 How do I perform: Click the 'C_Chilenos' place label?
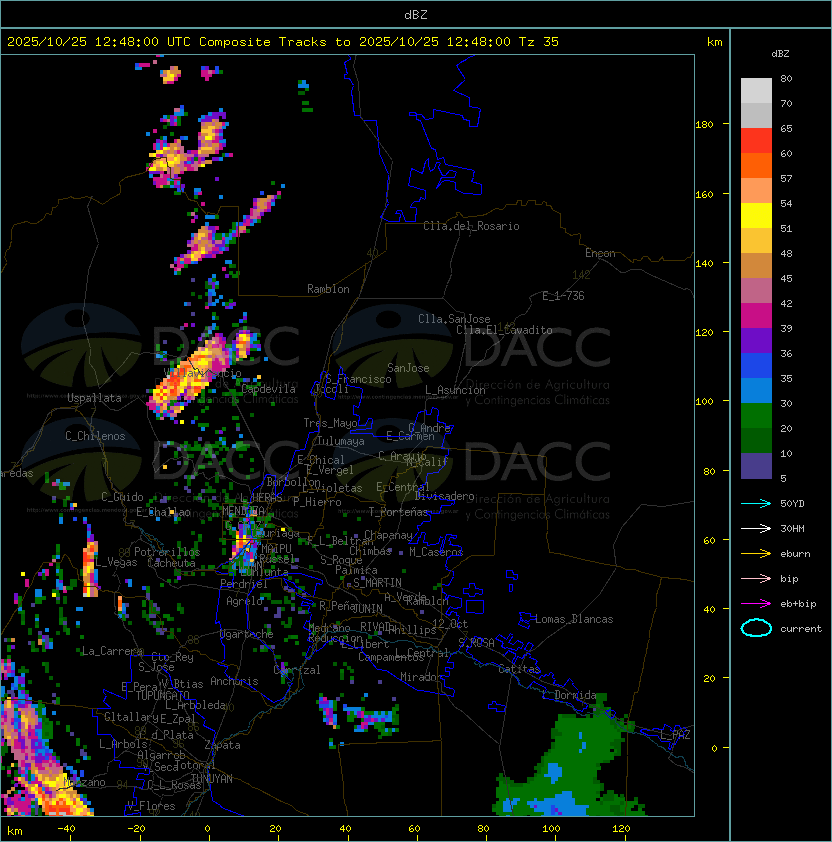(95, 436)
